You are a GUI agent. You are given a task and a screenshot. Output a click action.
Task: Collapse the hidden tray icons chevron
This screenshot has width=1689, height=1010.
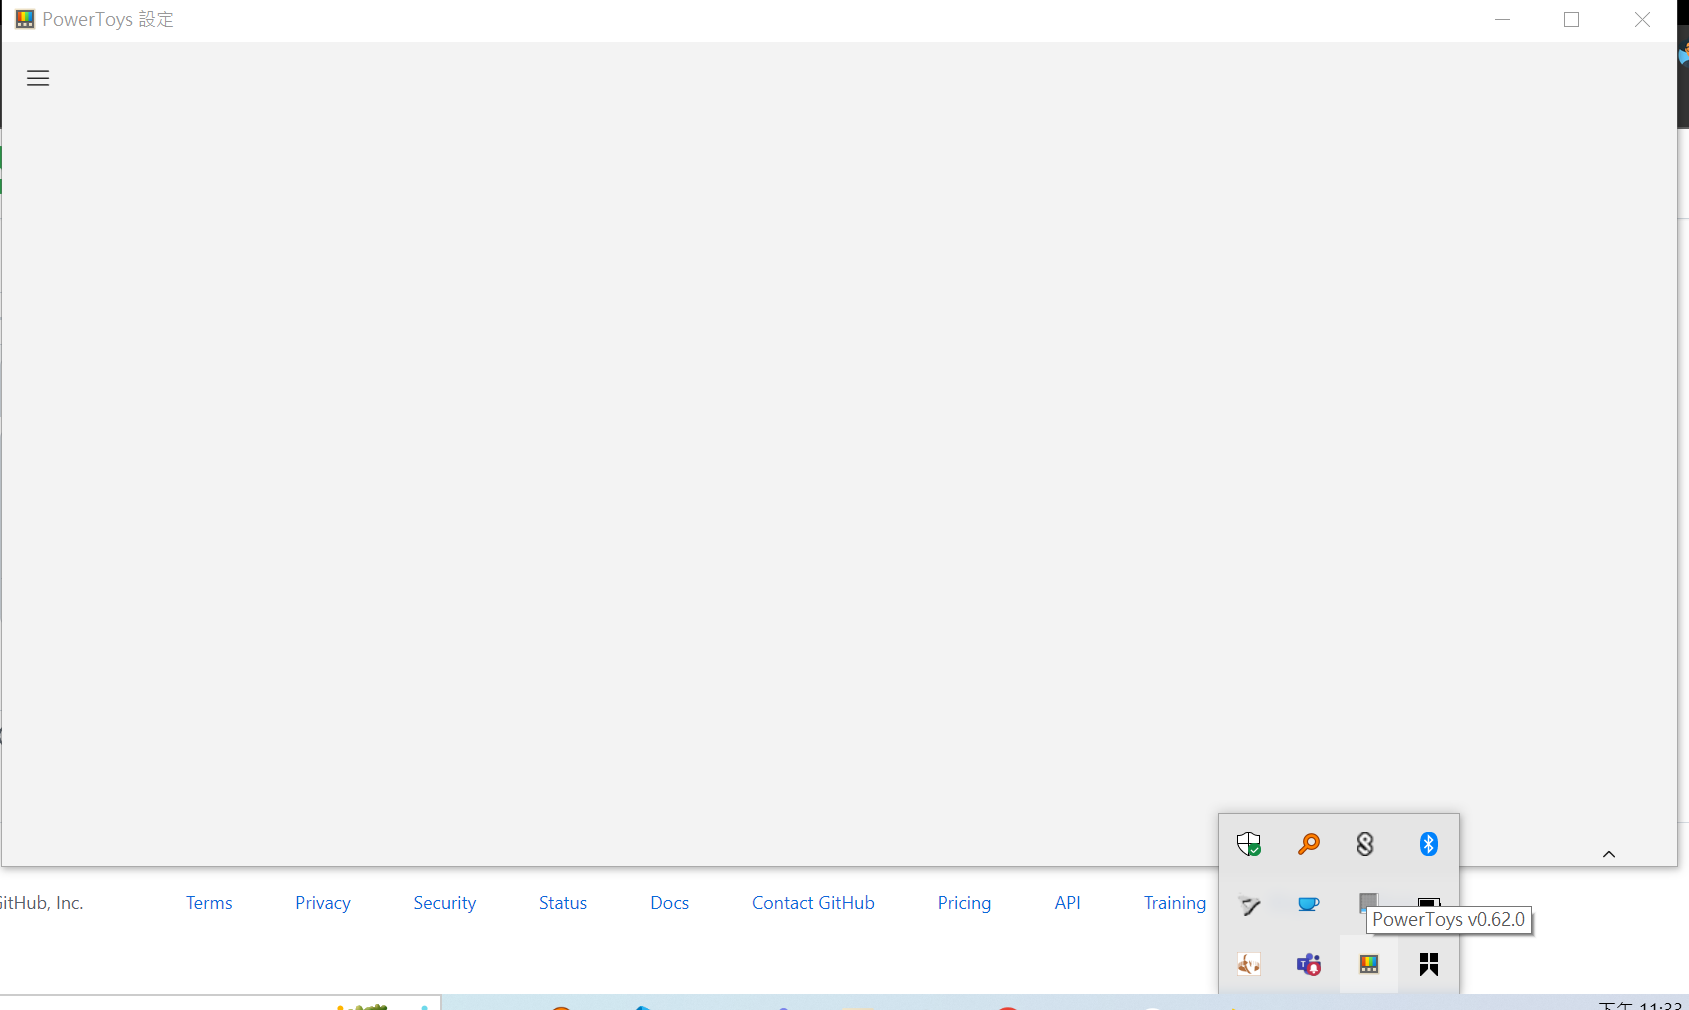tap(1609, 854)
